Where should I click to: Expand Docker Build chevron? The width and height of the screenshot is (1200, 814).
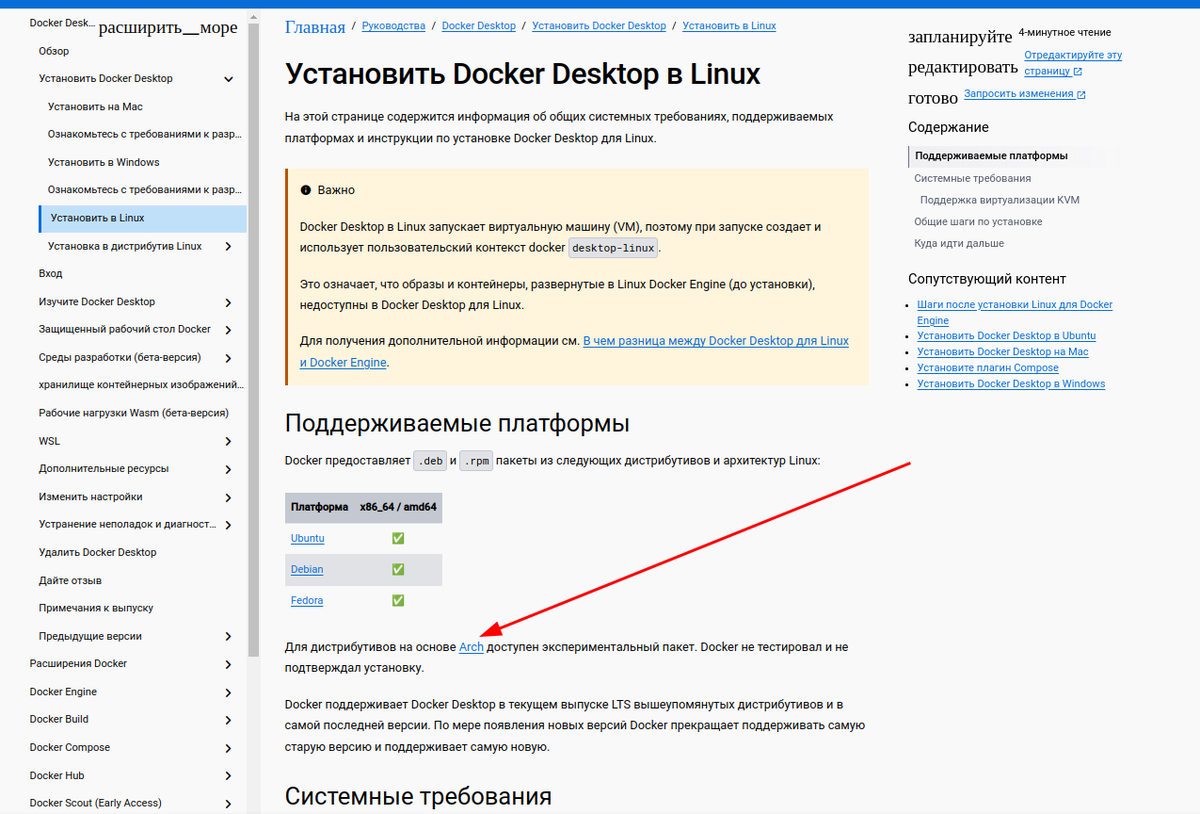[229, 720]
